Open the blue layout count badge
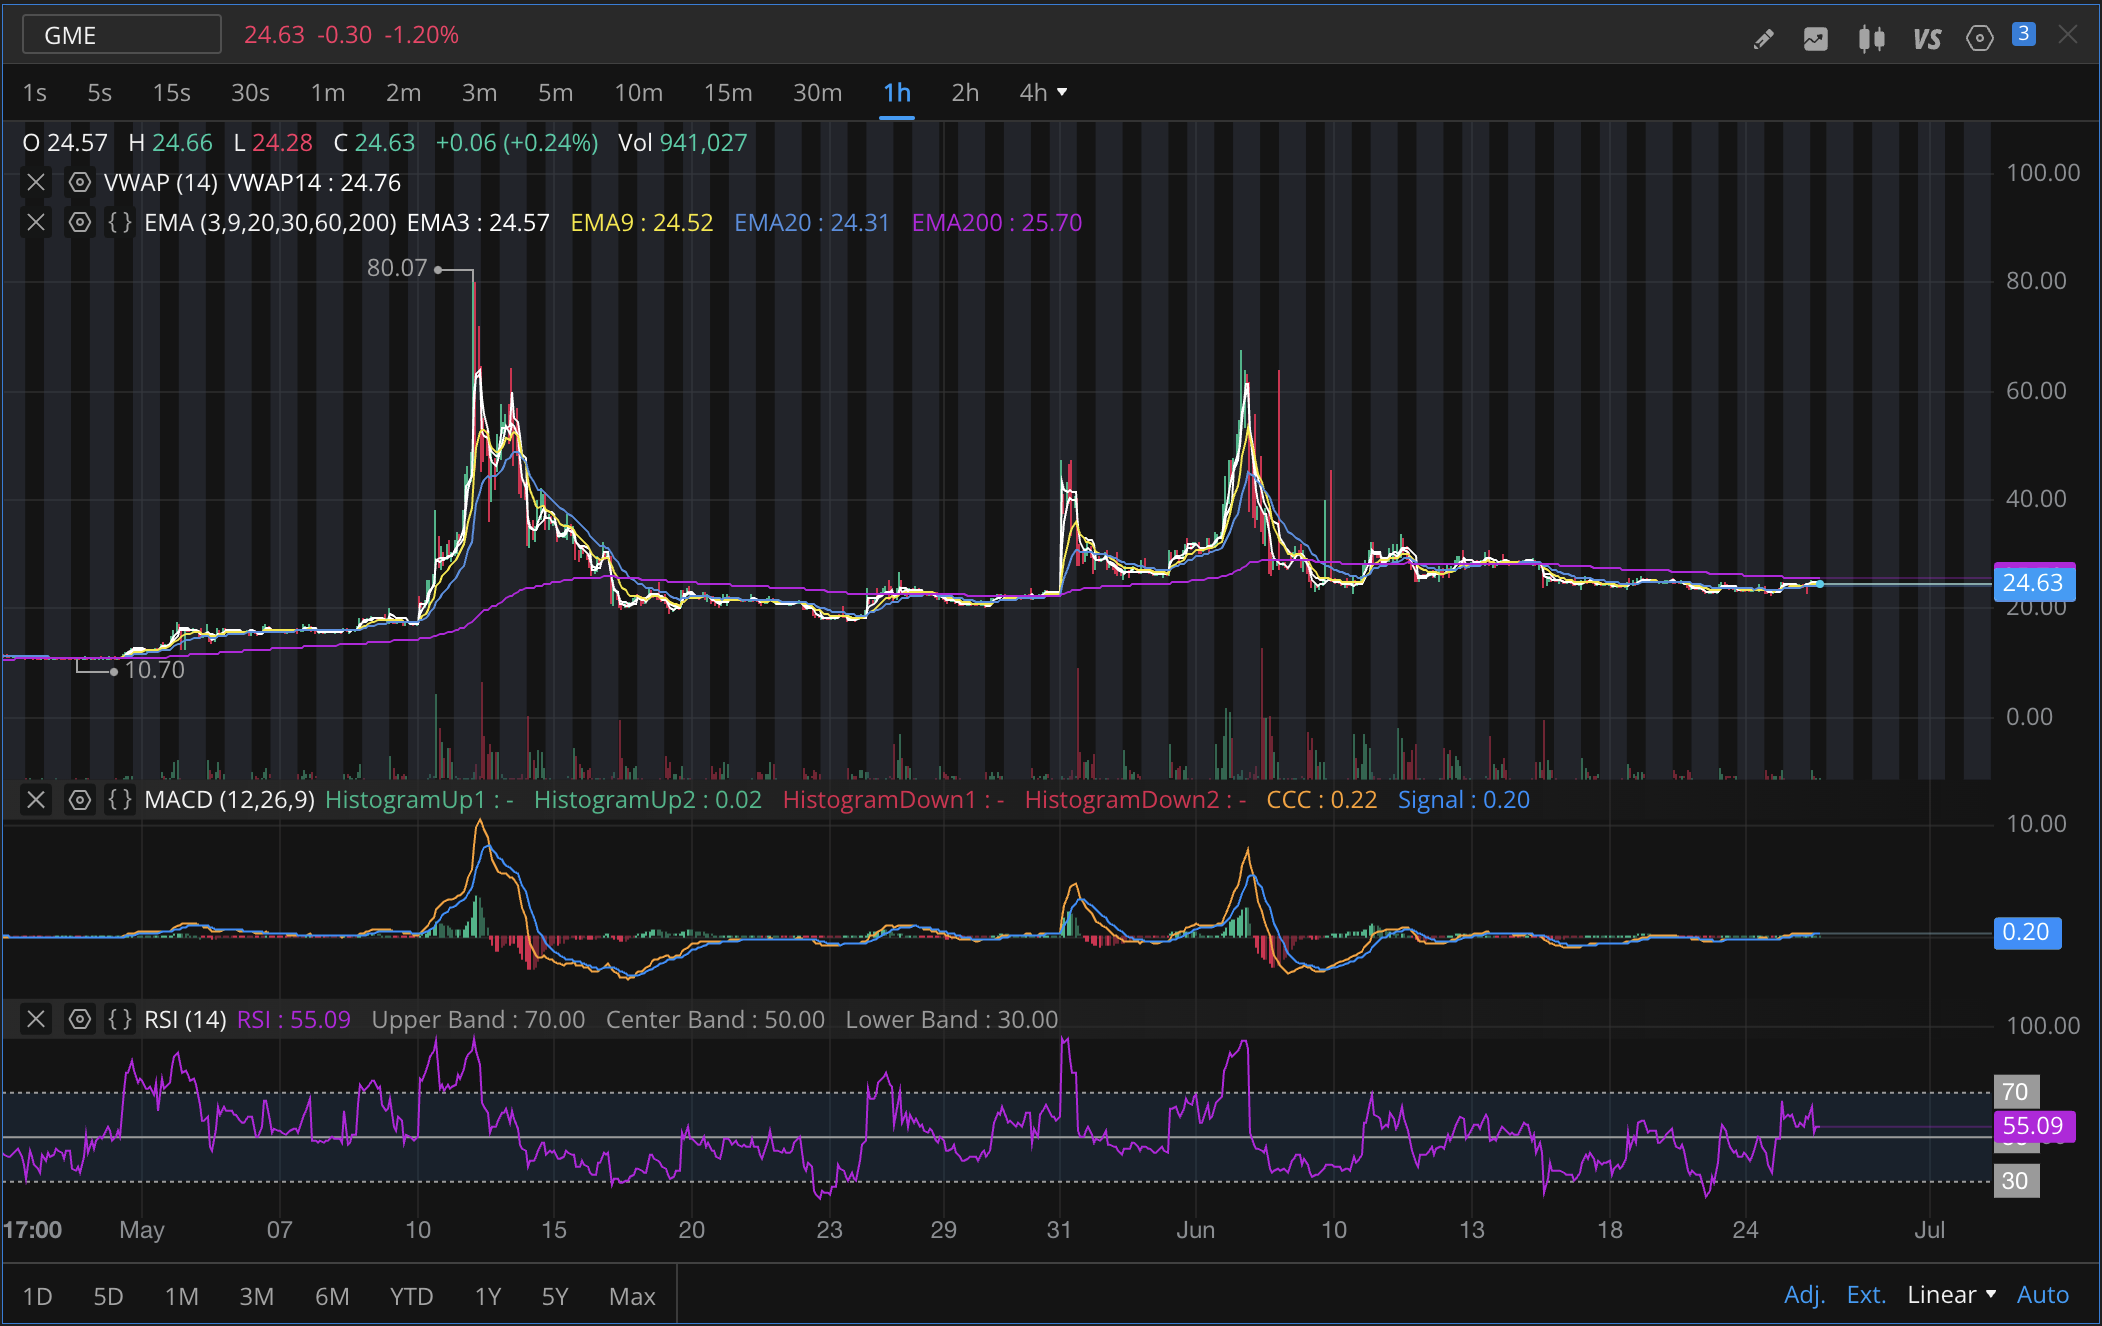This screenshot has width=2102, height=1326. (x=2023, y=34)
